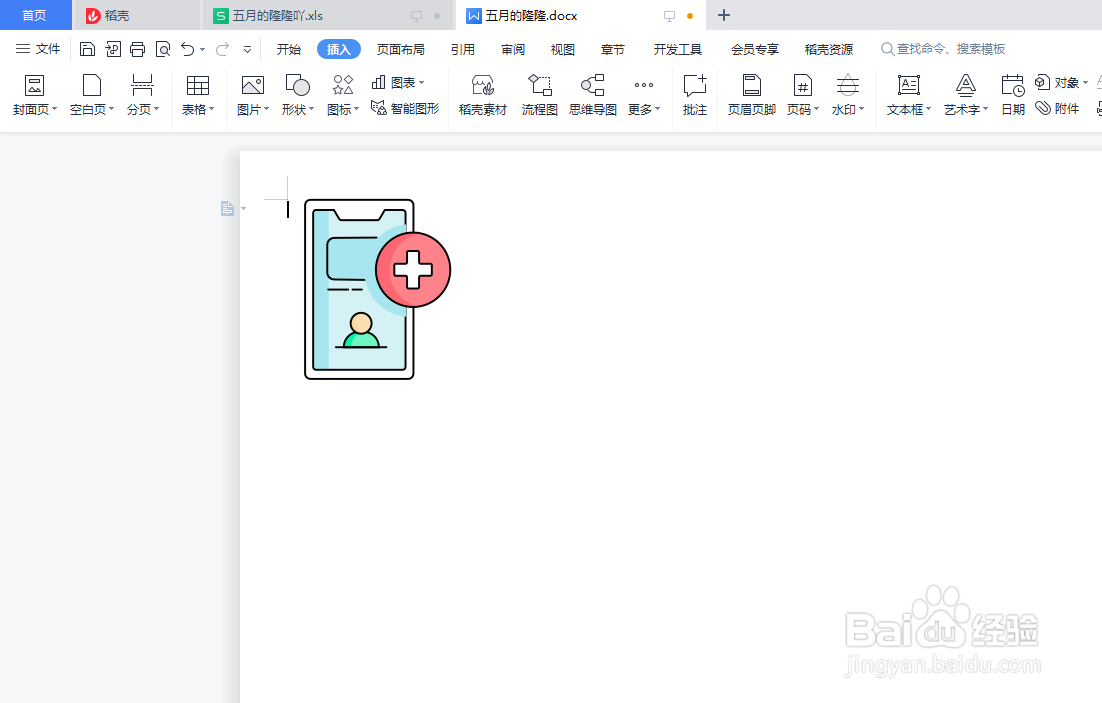
Task: Click the Print icon in quick access toolbar
Action: click(x=137, y=48)
